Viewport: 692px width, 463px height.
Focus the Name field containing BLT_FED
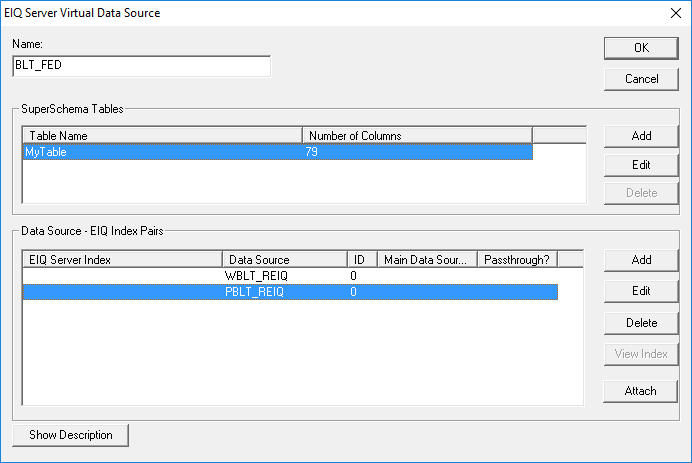[x=142, y=66]
